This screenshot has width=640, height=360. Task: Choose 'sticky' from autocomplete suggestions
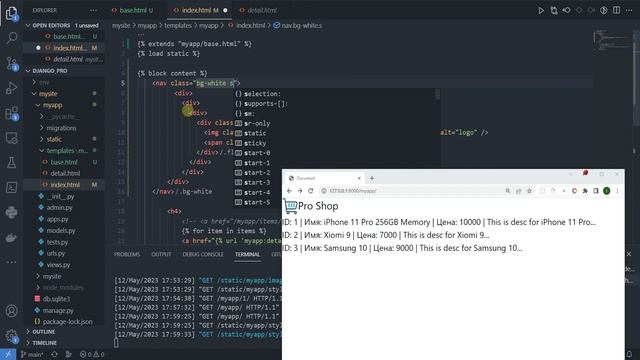[255, 143]
